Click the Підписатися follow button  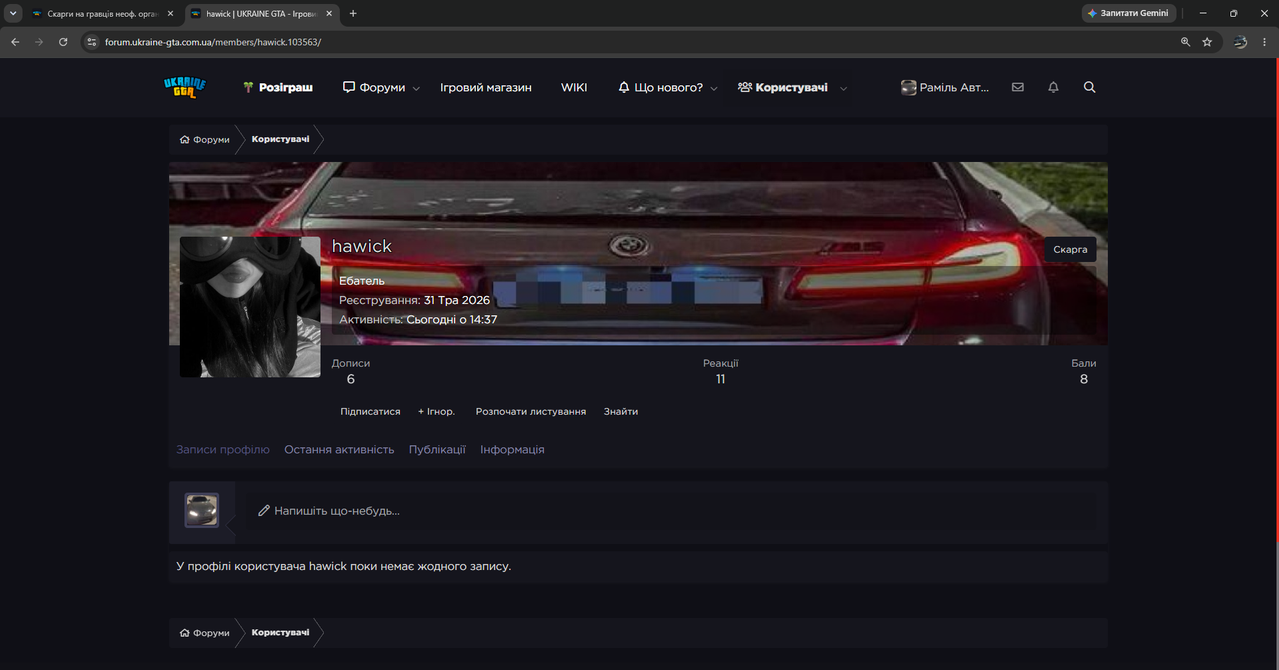coord(370,411)
